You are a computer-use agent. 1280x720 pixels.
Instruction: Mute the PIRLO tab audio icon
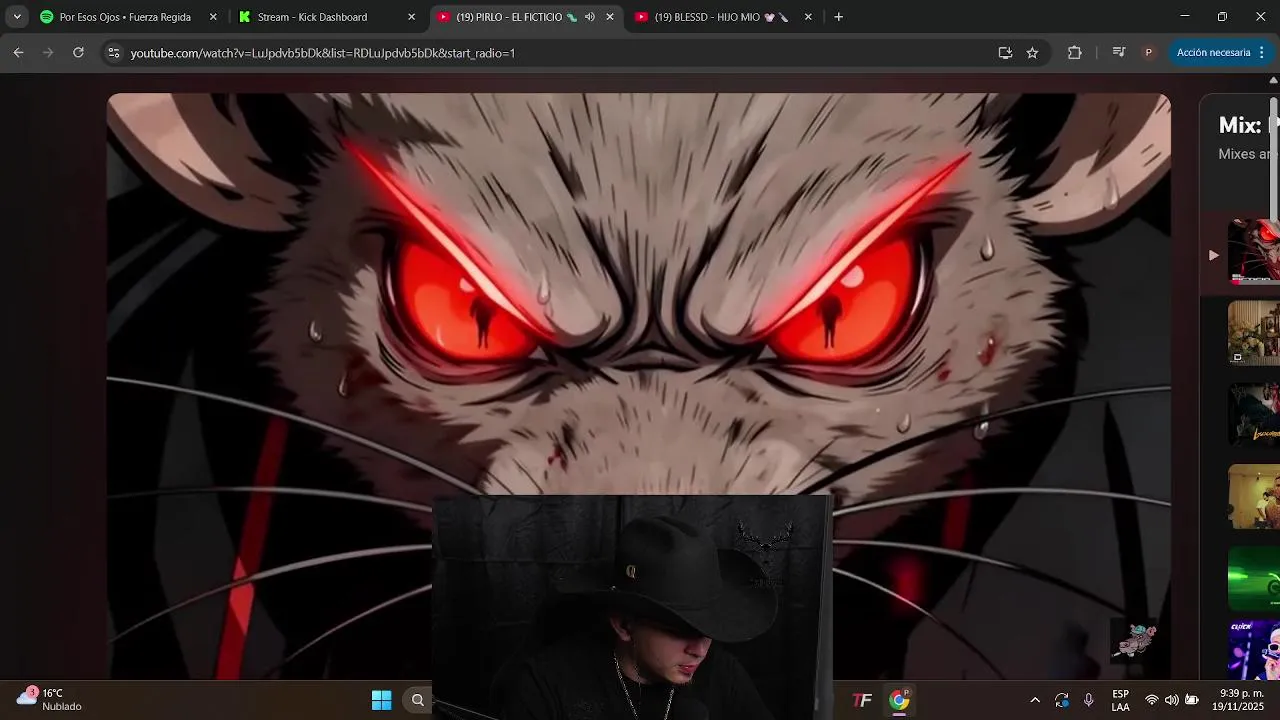[589, 17]
